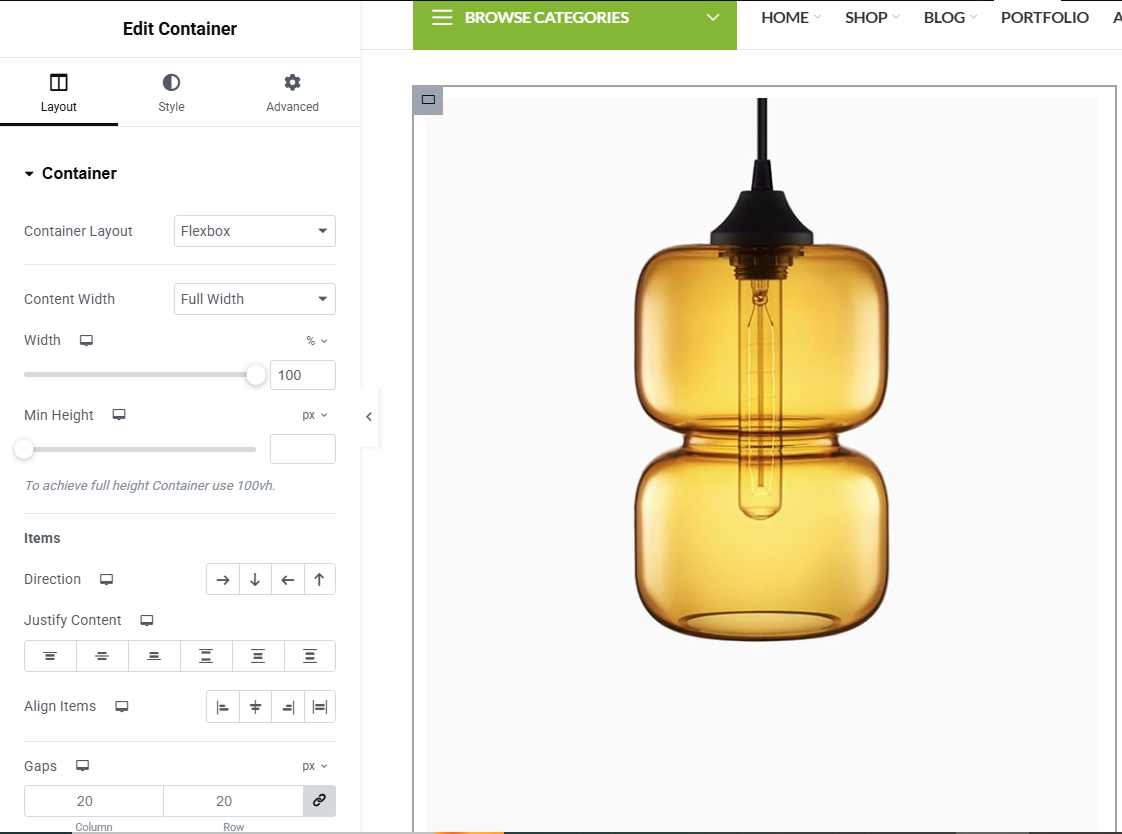Set align items to start
The height and width of the screenshot is (834, 1122).
[223, 707]
